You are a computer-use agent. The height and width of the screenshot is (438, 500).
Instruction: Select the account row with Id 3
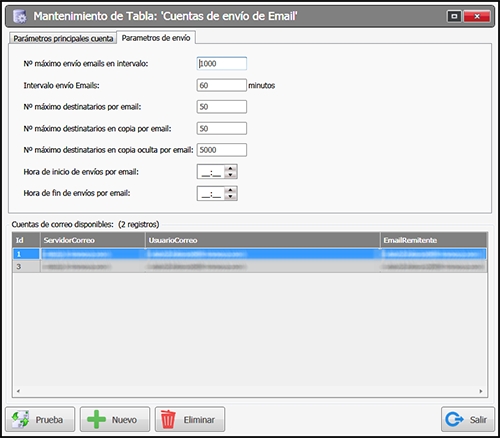click(x=250, y=266)
